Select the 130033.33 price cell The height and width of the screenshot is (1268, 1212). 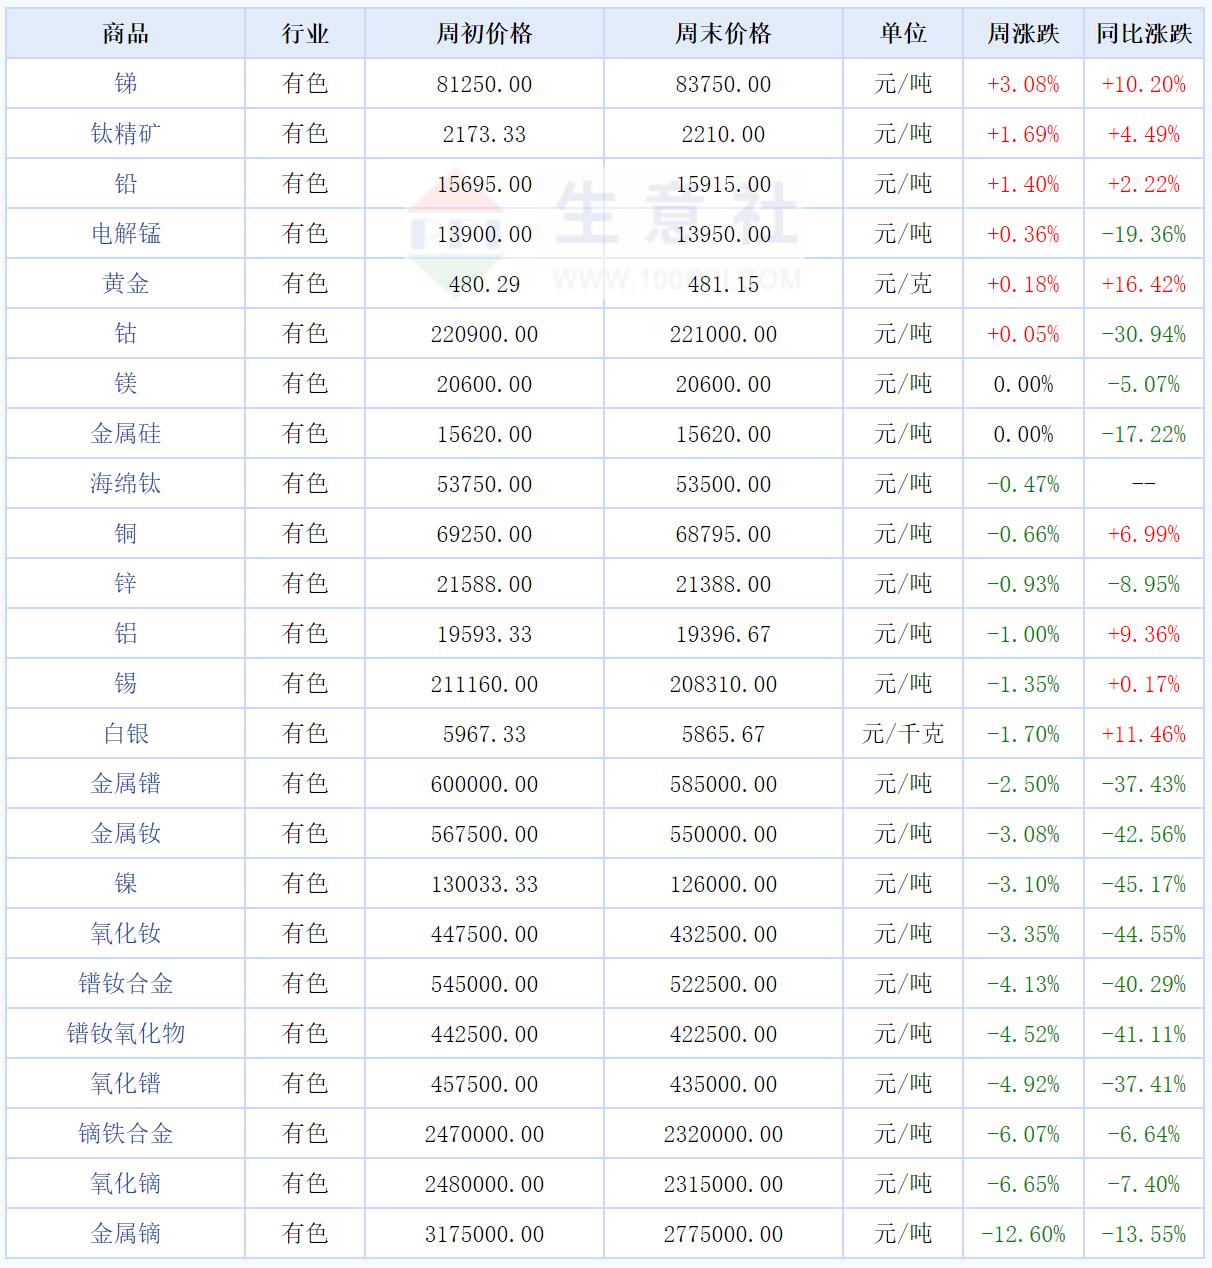(484, 884)
